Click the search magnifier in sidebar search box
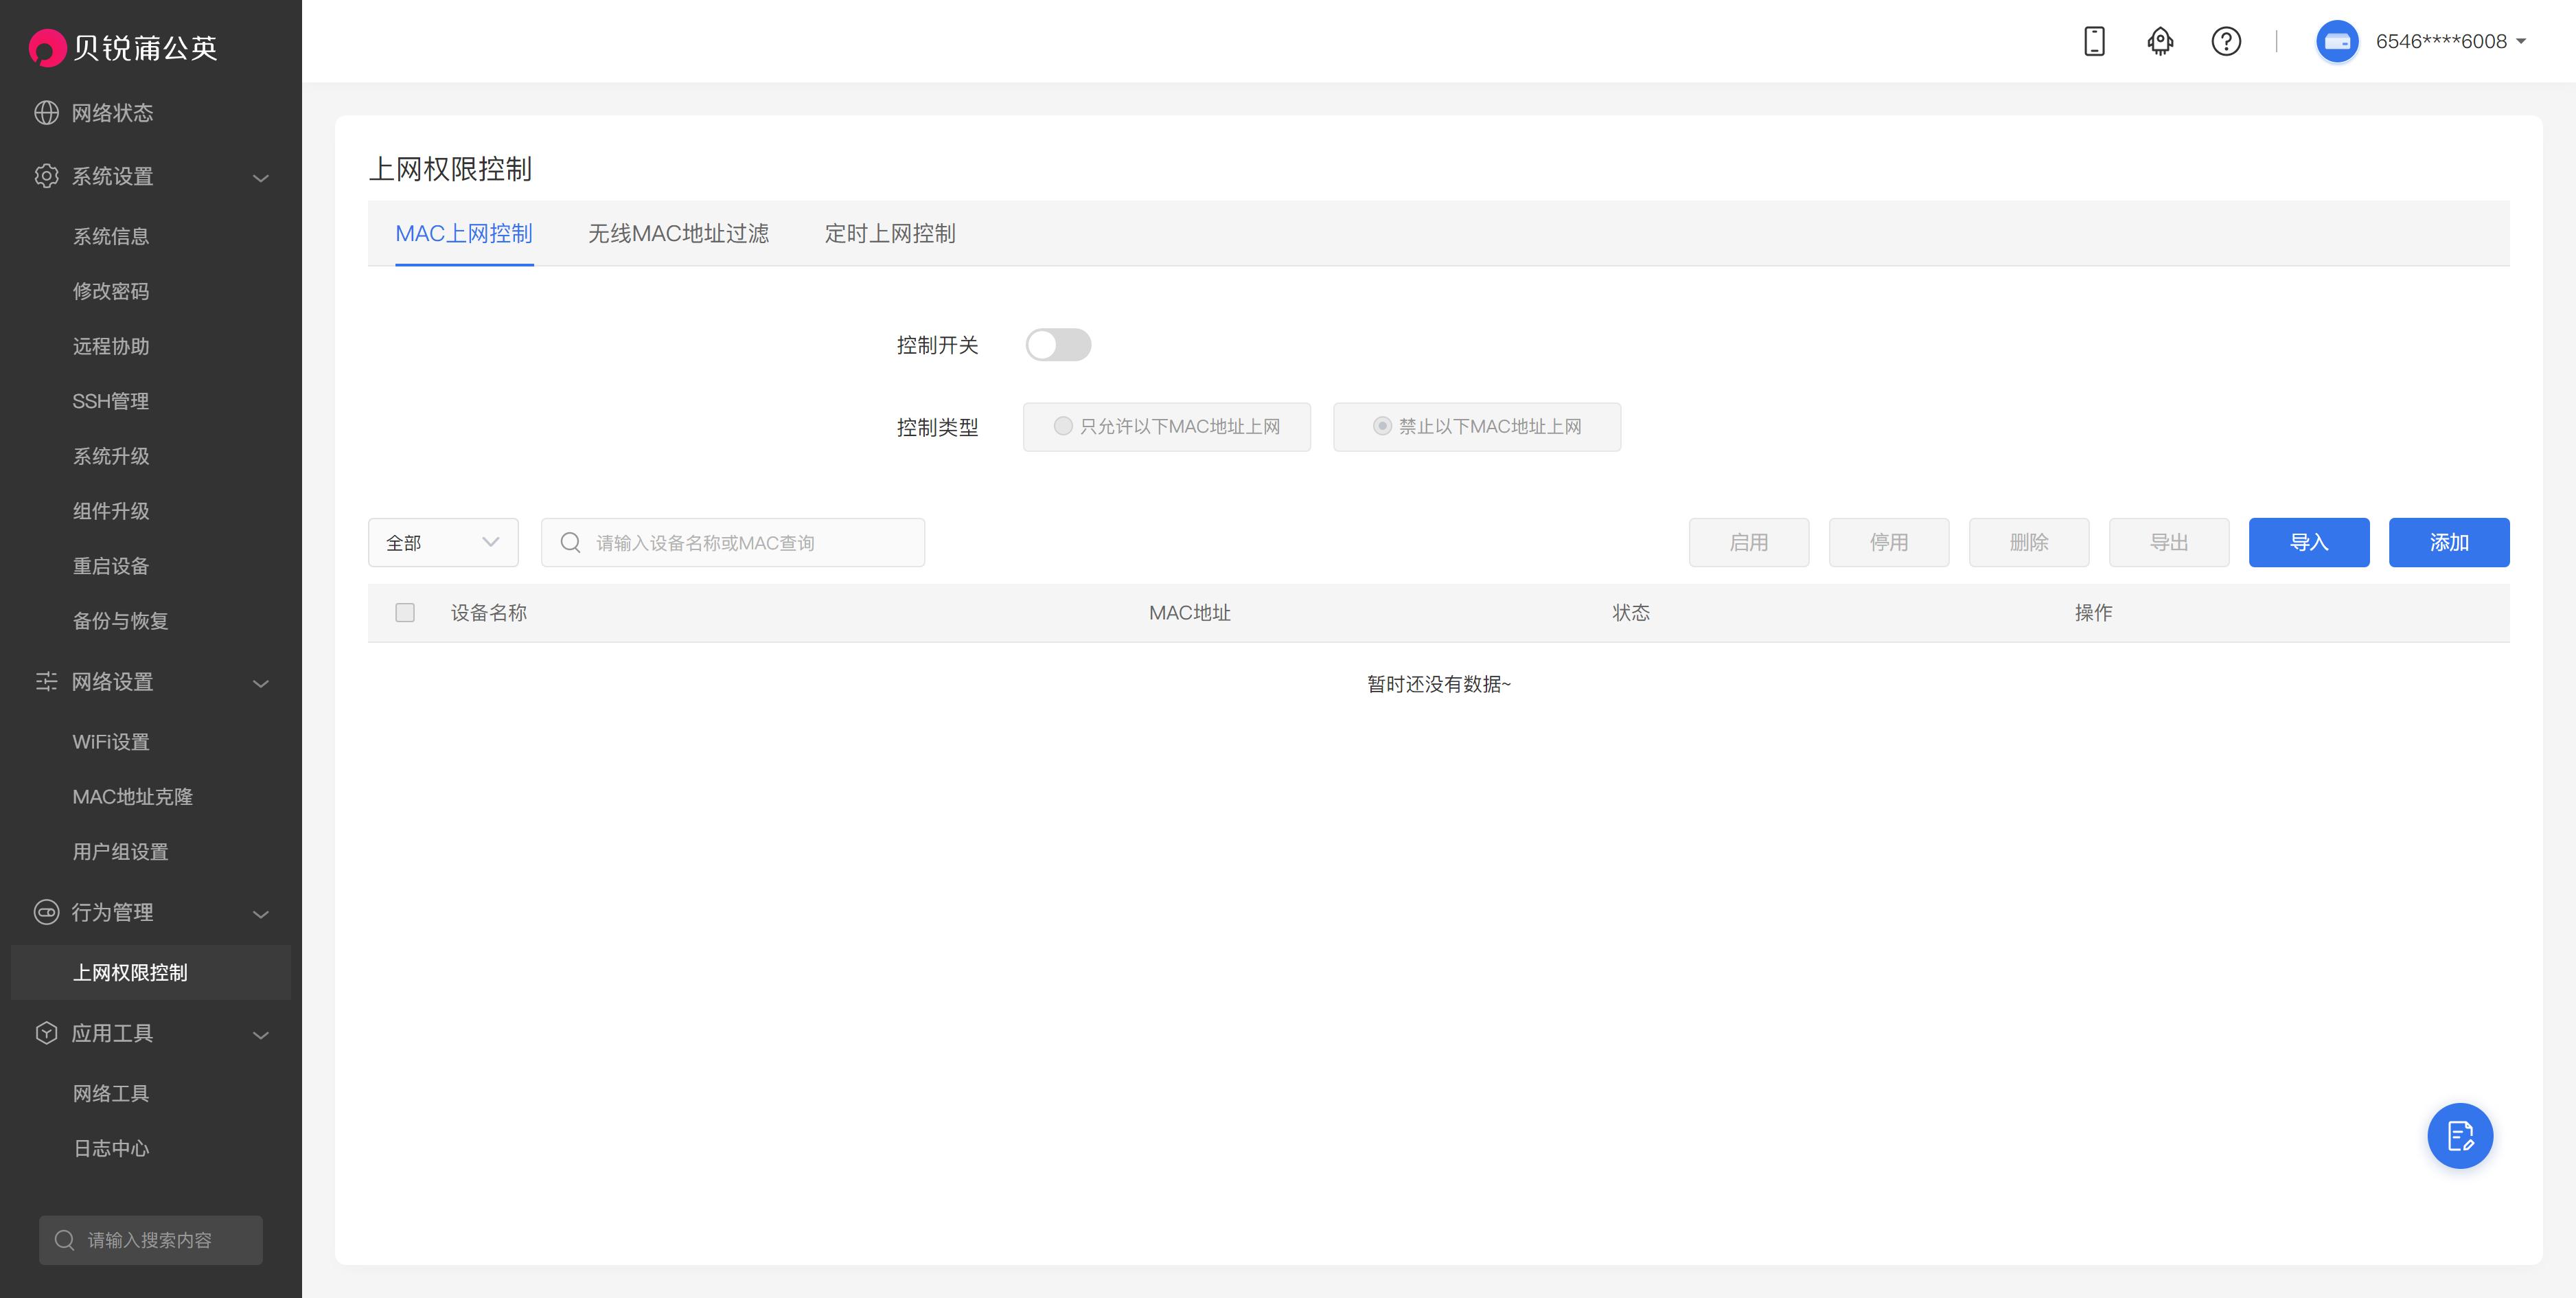The width and height of the screenshot is (2576, 1298). click(65, 1240)
